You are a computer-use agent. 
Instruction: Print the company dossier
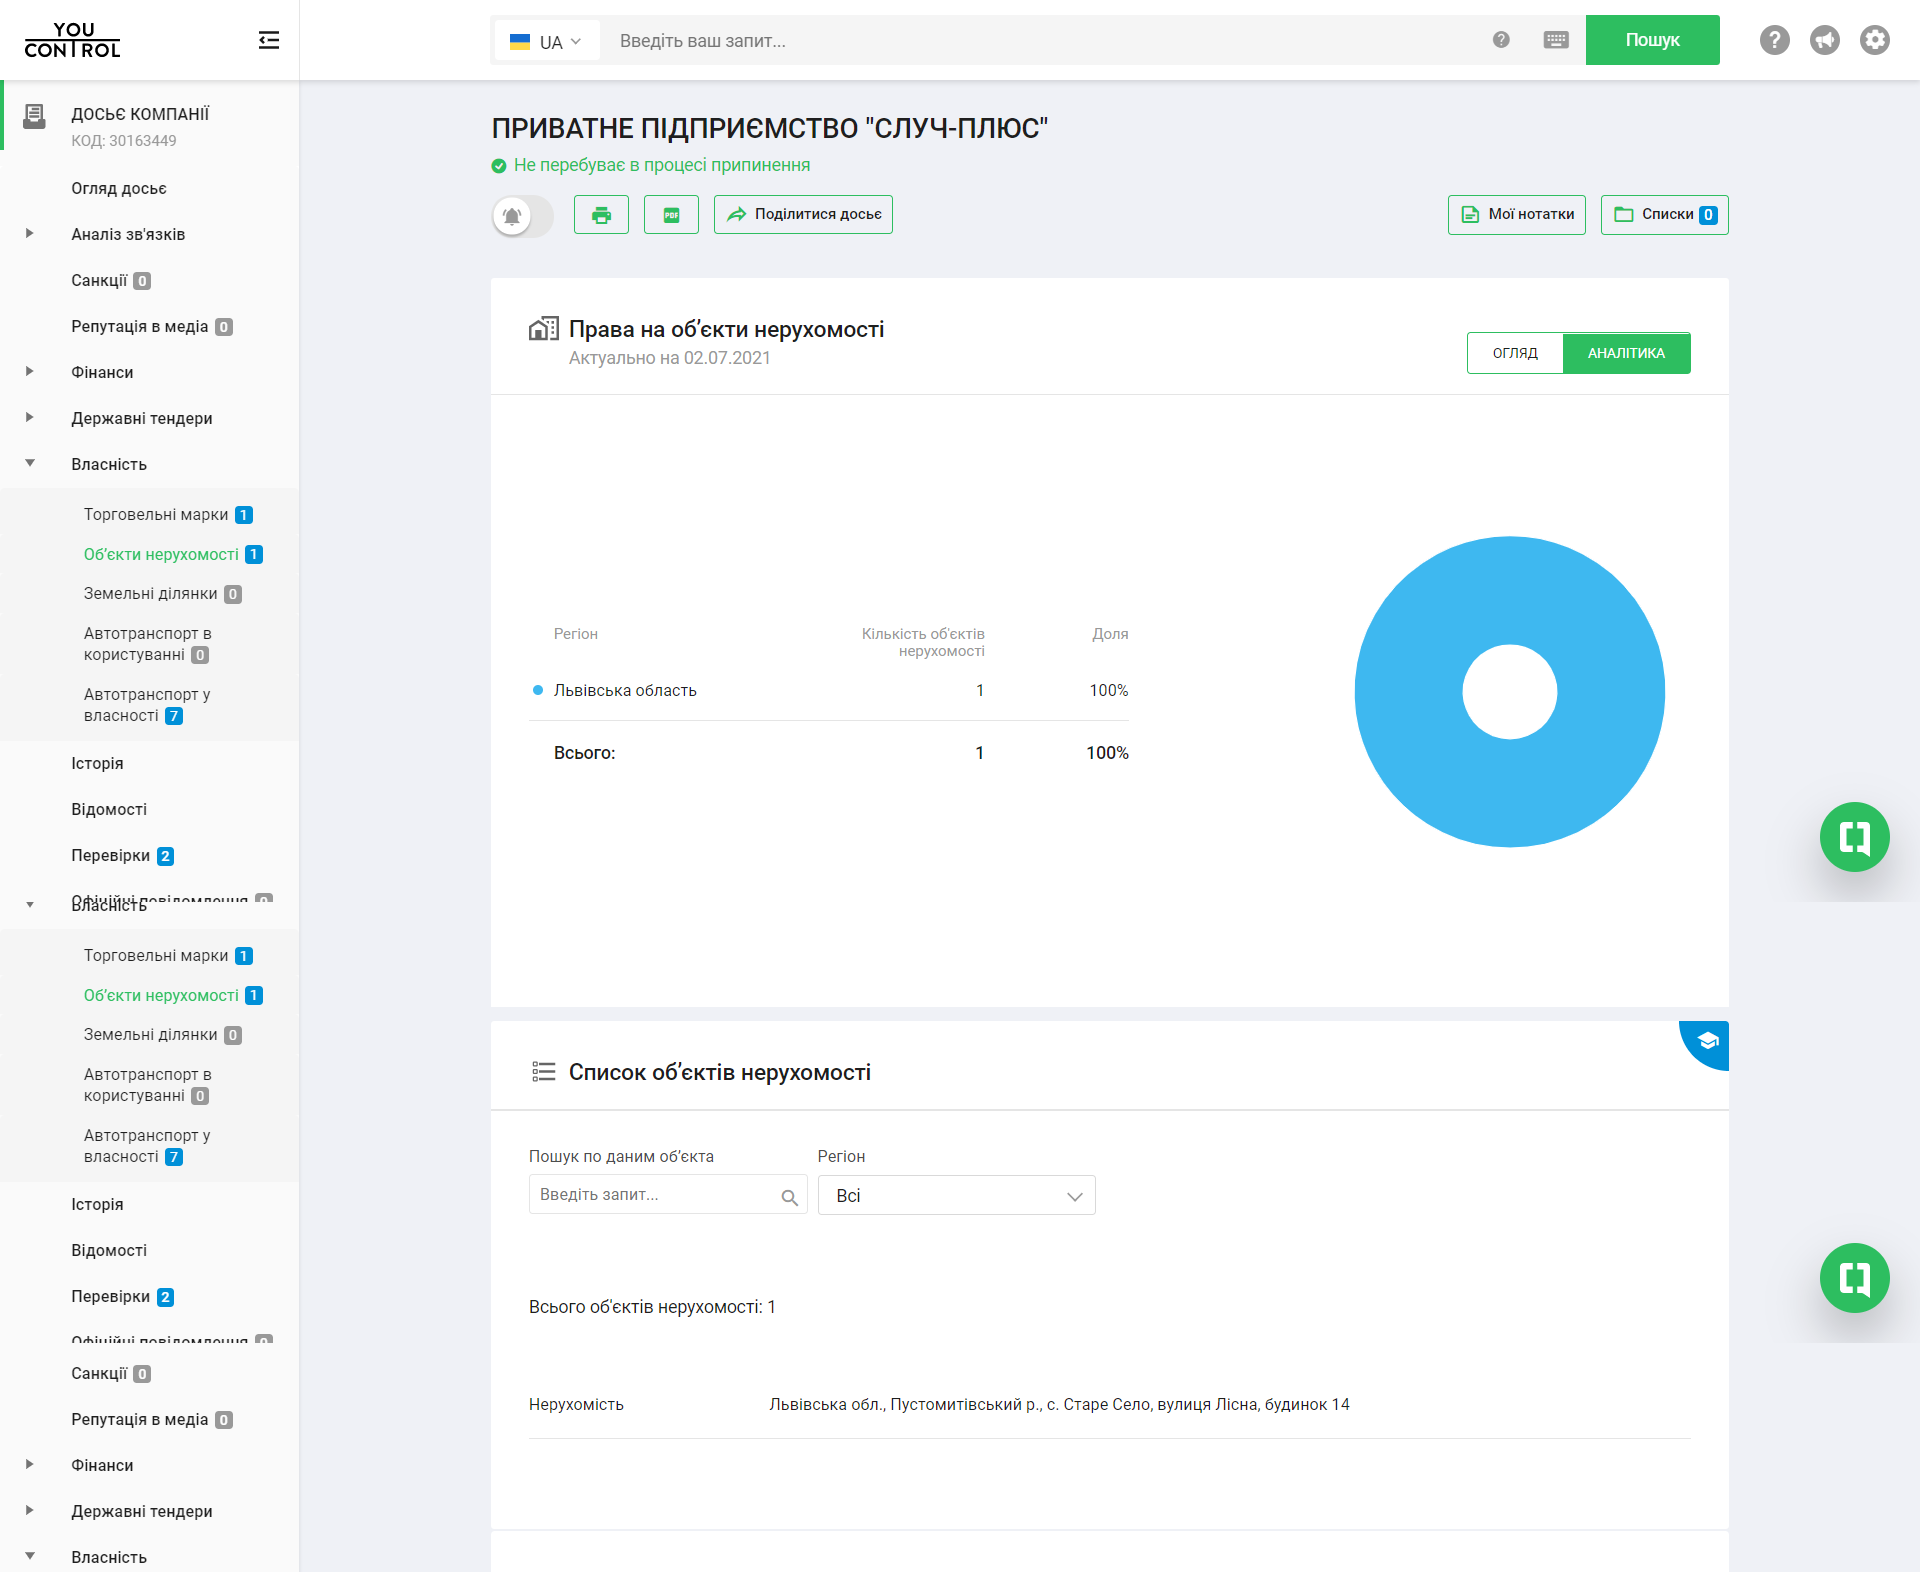(x=601, y=215)
